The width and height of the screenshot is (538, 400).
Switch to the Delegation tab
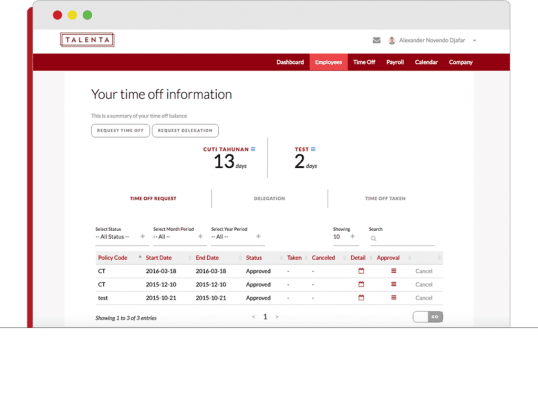click(x=269, y=198)
